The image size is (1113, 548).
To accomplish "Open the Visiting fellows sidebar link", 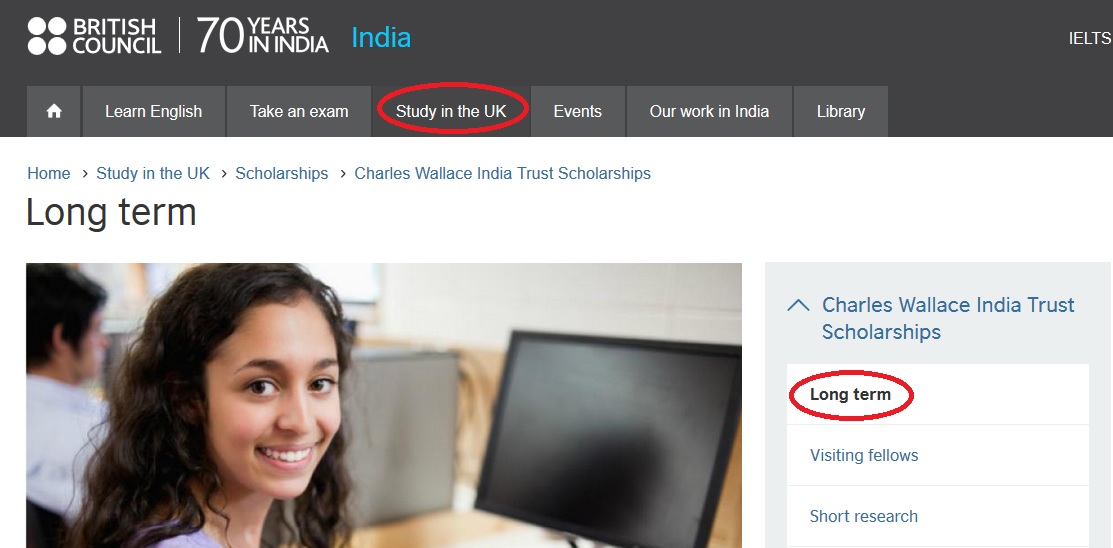I will (864, 455).
